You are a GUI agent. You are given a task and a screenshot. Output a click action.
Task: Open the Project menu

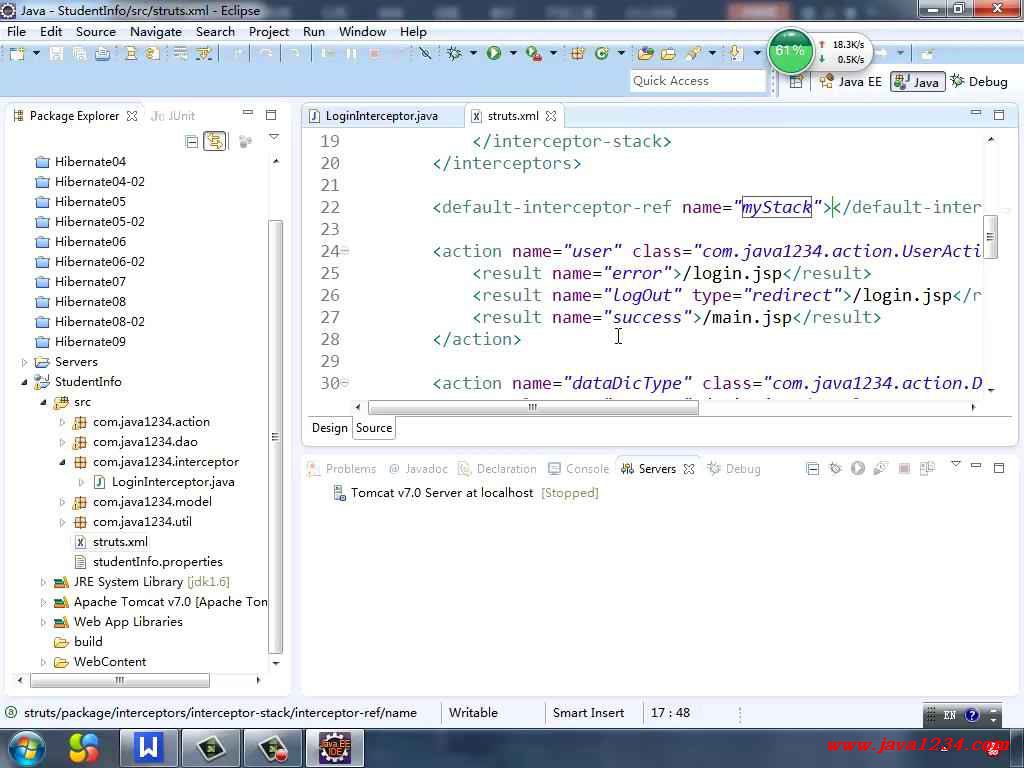click(x=268, y=31)
